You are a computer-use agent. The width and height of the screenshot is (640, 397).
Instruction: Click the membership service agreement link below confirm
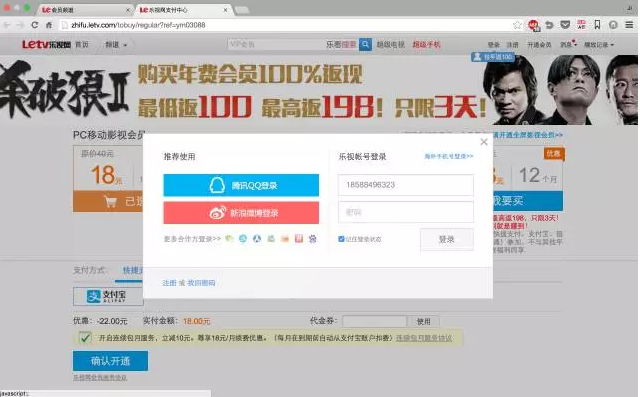100,378
